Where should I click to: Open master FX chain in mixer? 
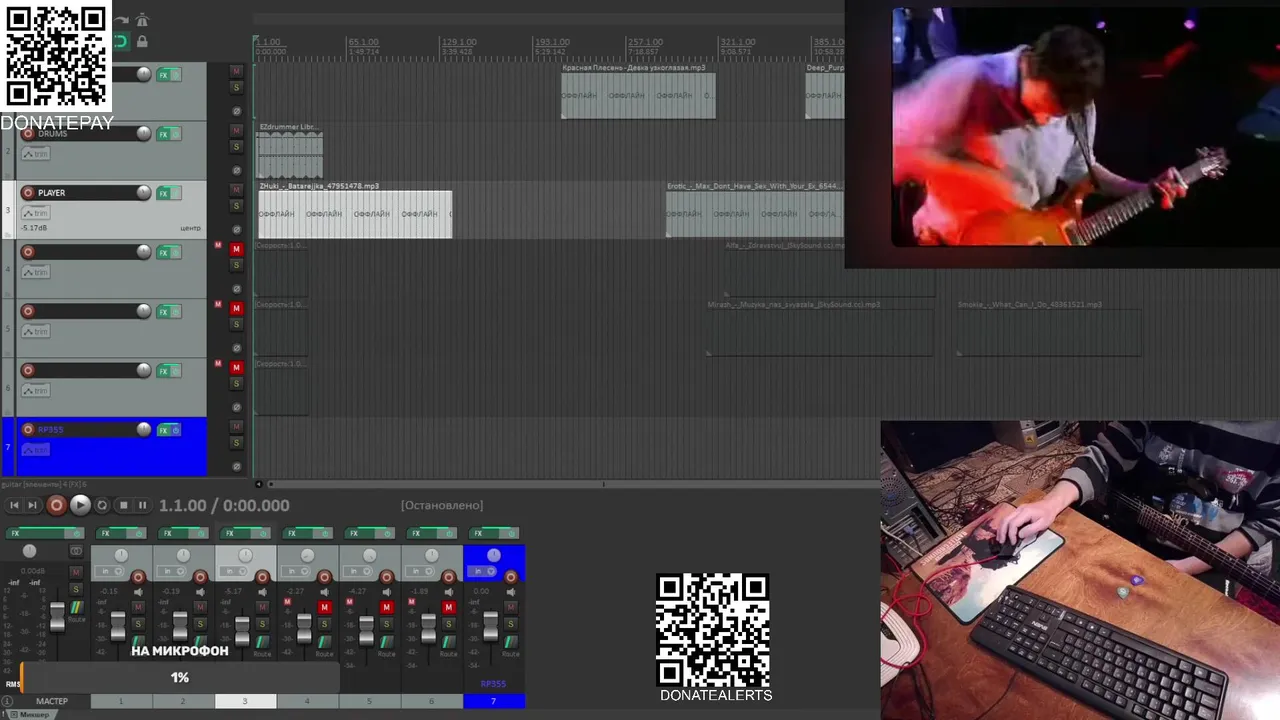coord(35,533)
